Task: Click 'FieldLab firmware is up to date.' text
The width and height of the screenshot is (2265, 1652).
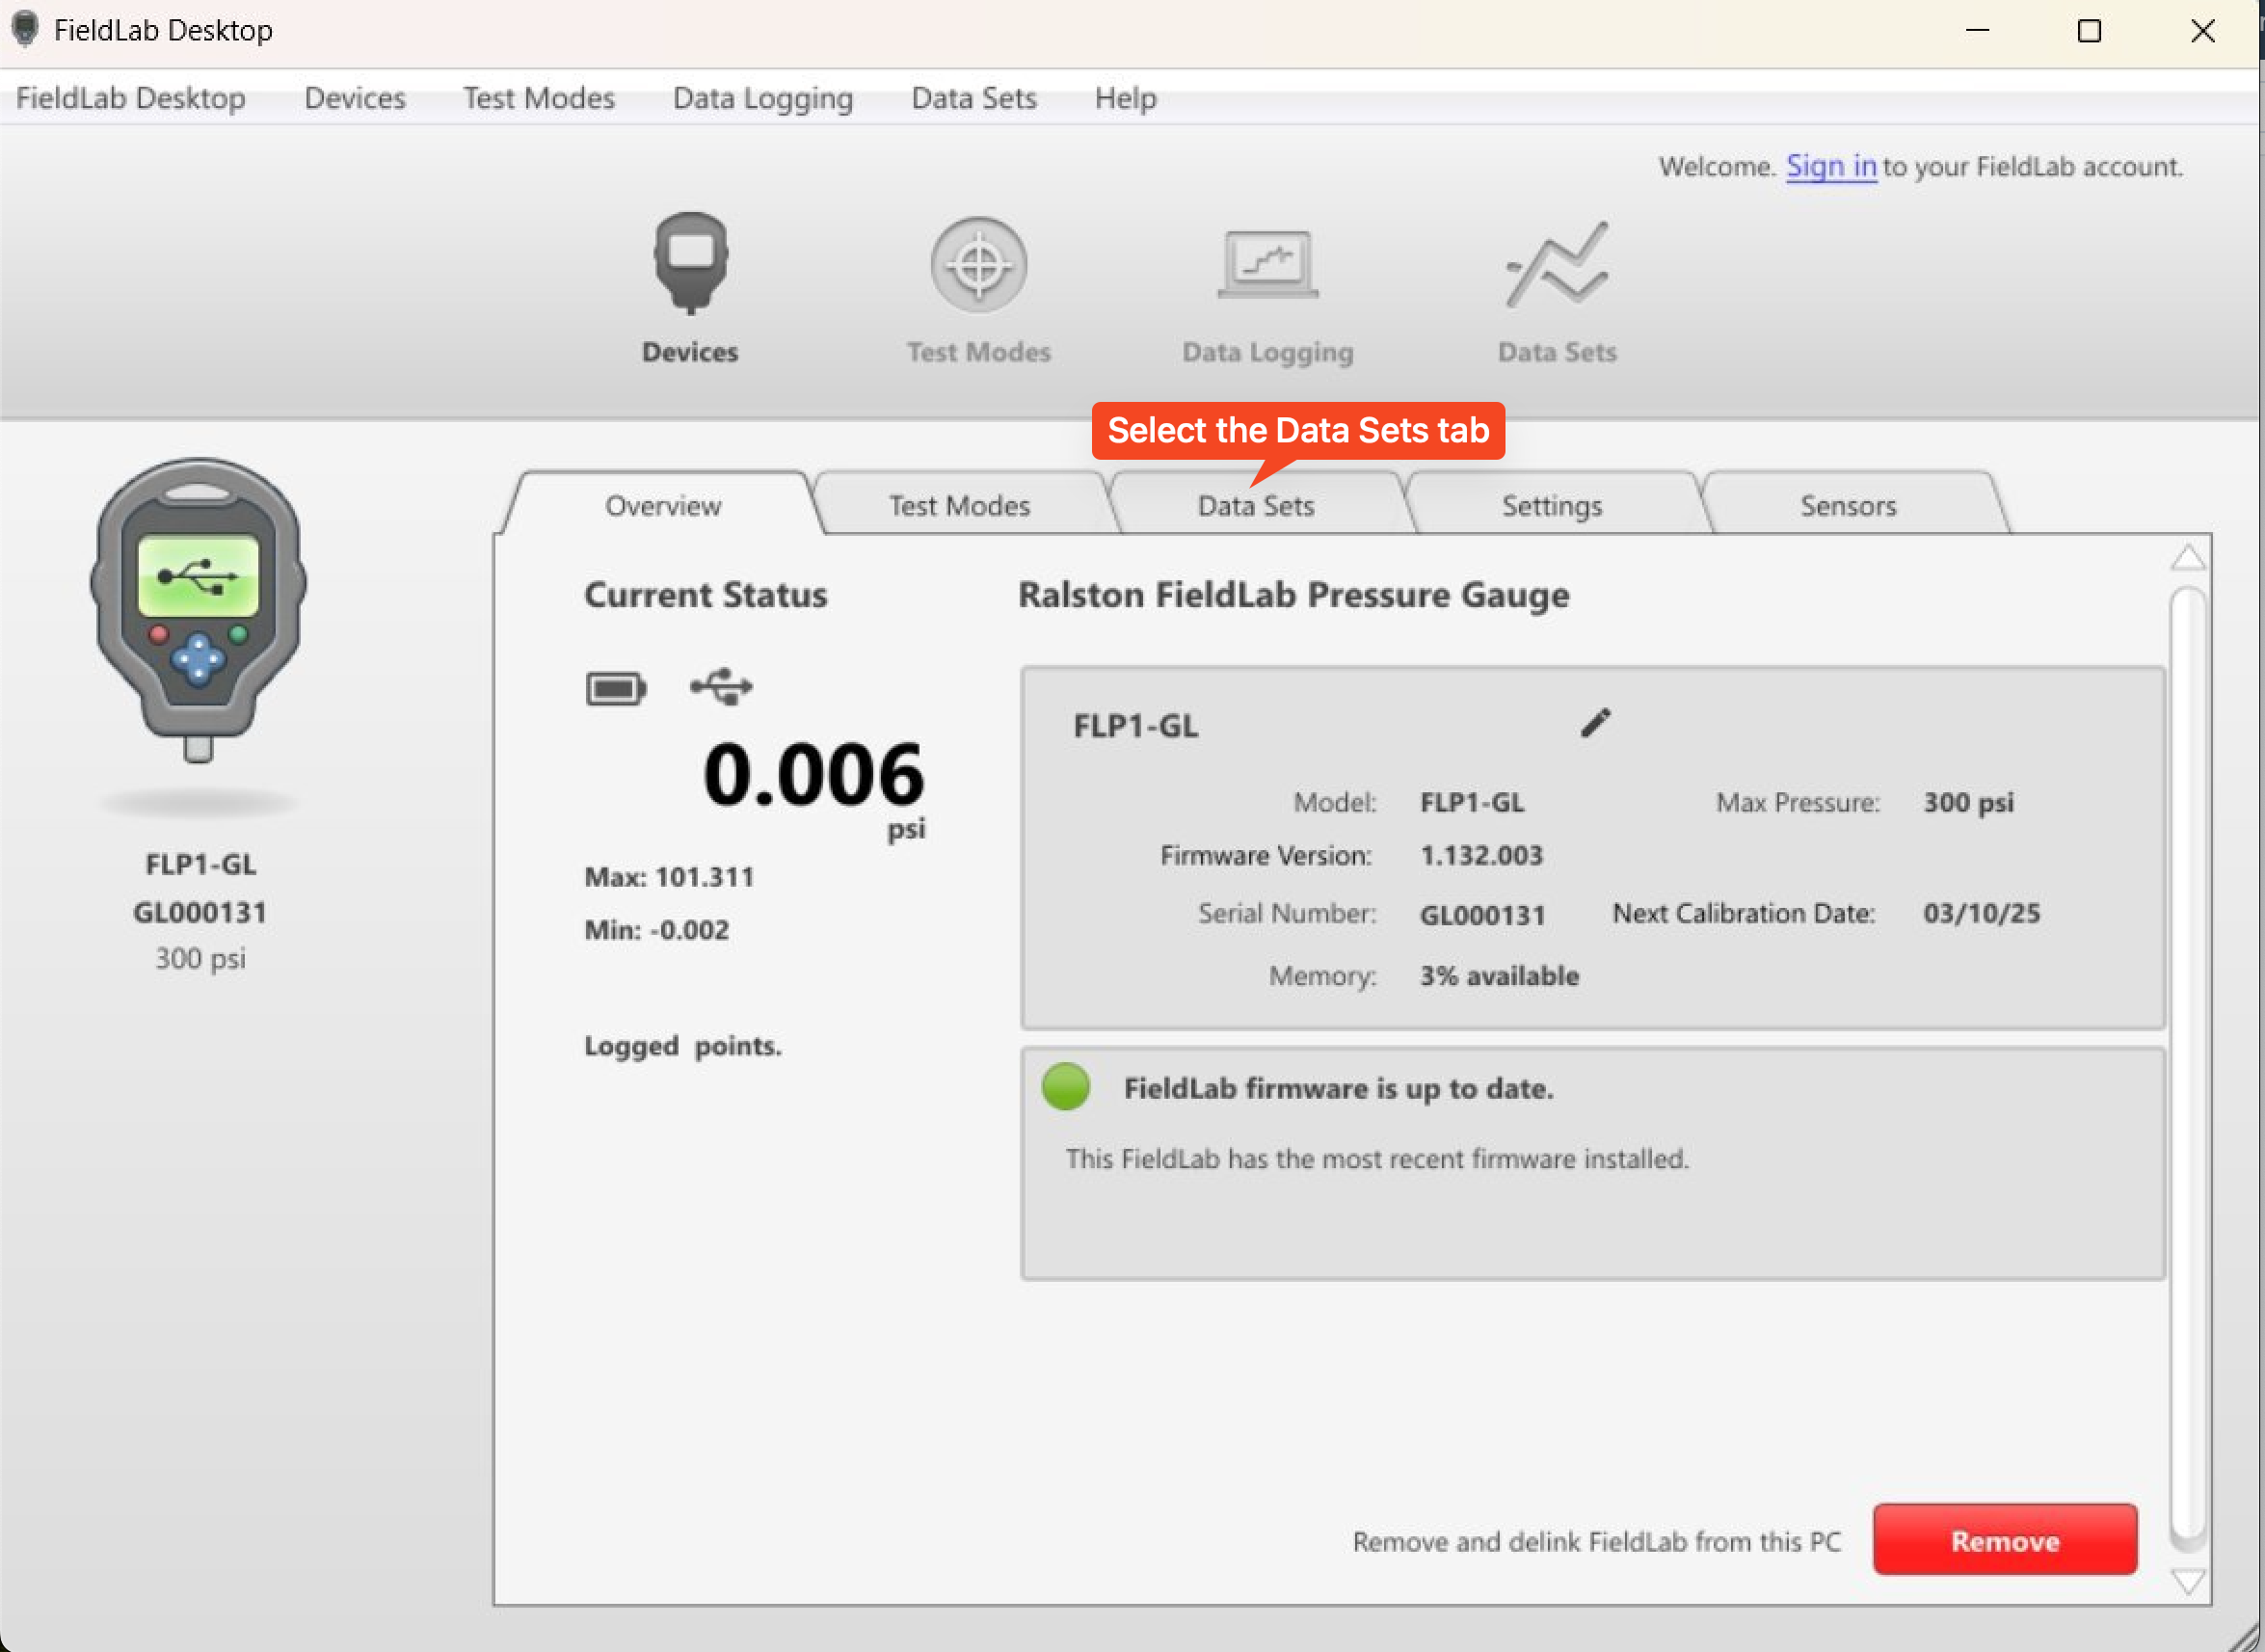Action: (x=1339, y=1088)
